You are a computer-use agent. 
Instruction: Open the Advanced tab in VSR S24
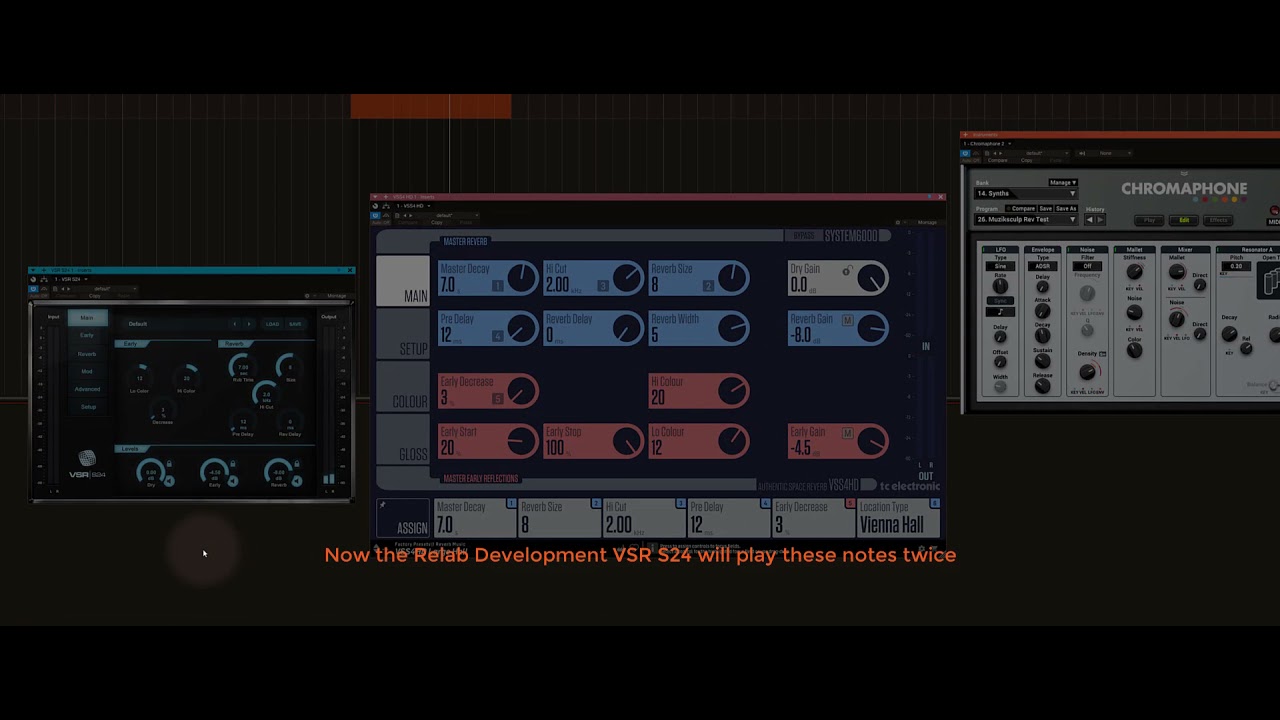pos(87,389)
